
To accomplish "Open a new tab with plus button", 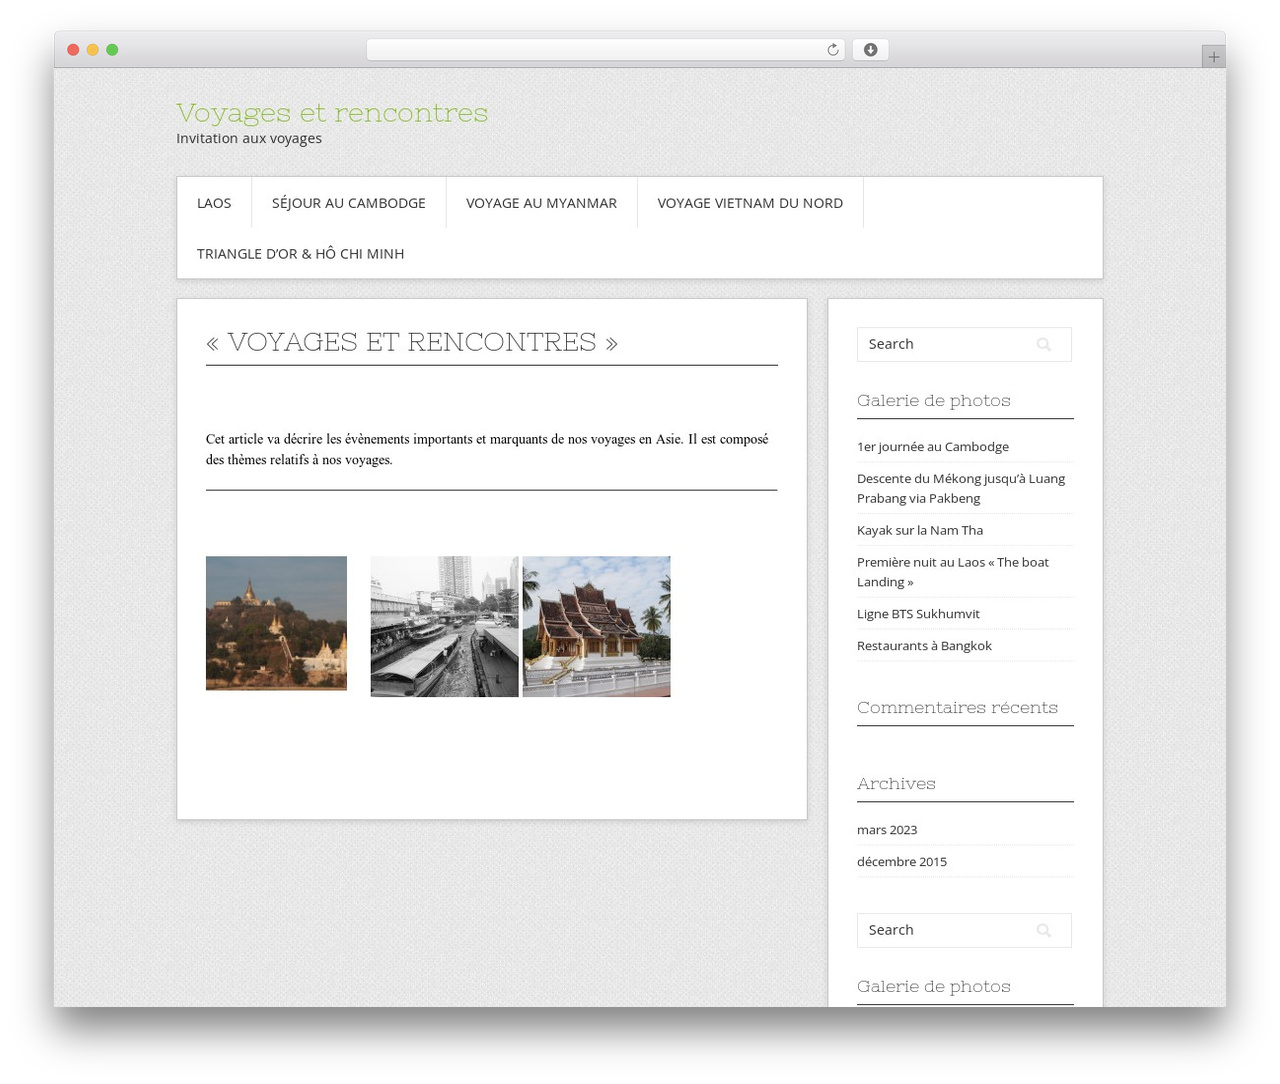I will coord(1213,57).
